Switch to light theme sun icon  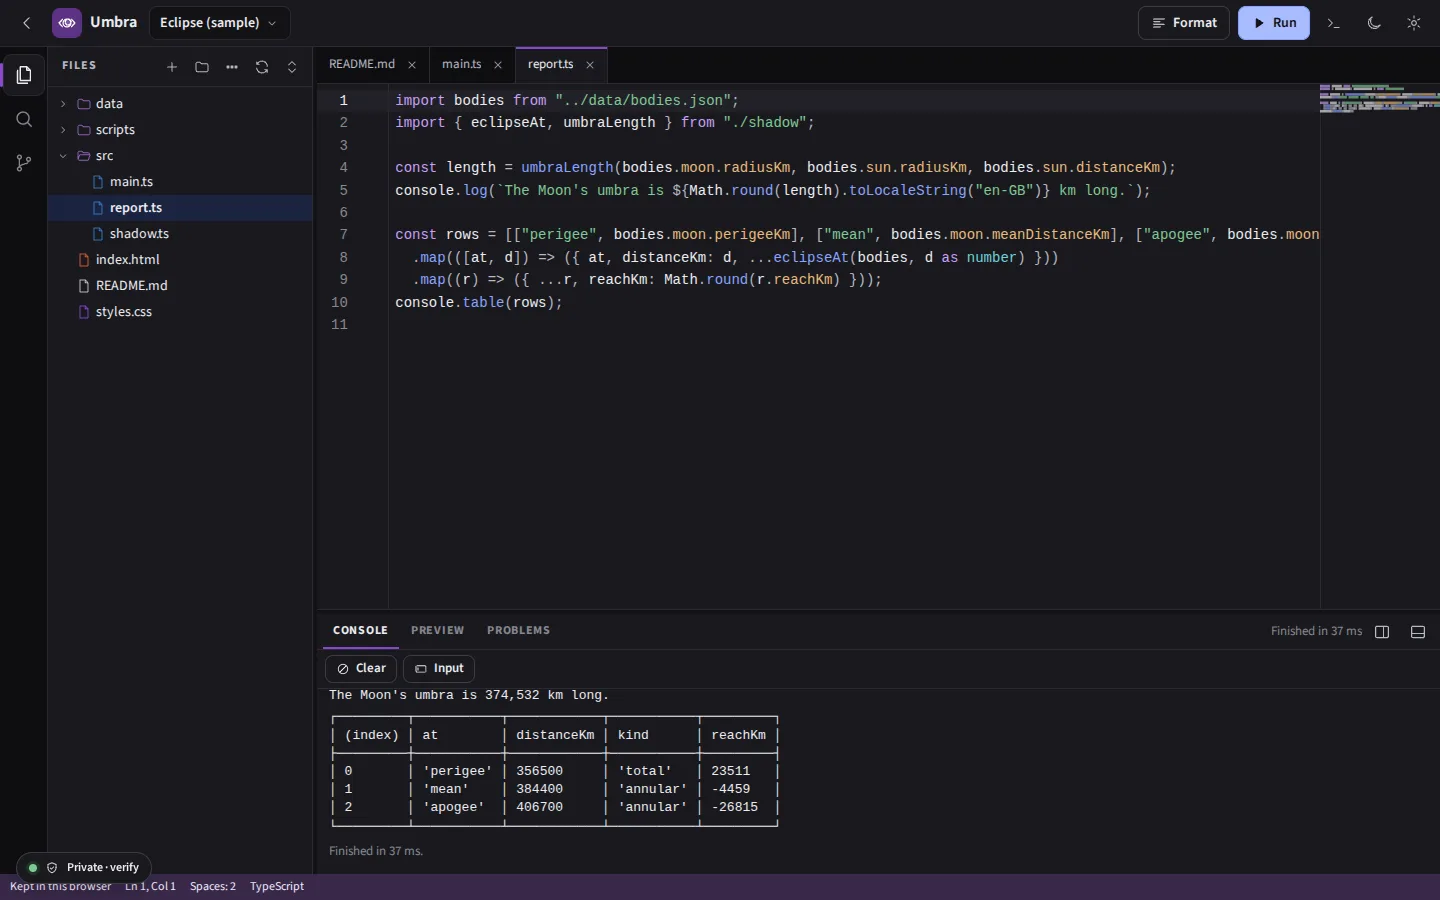1414,23
